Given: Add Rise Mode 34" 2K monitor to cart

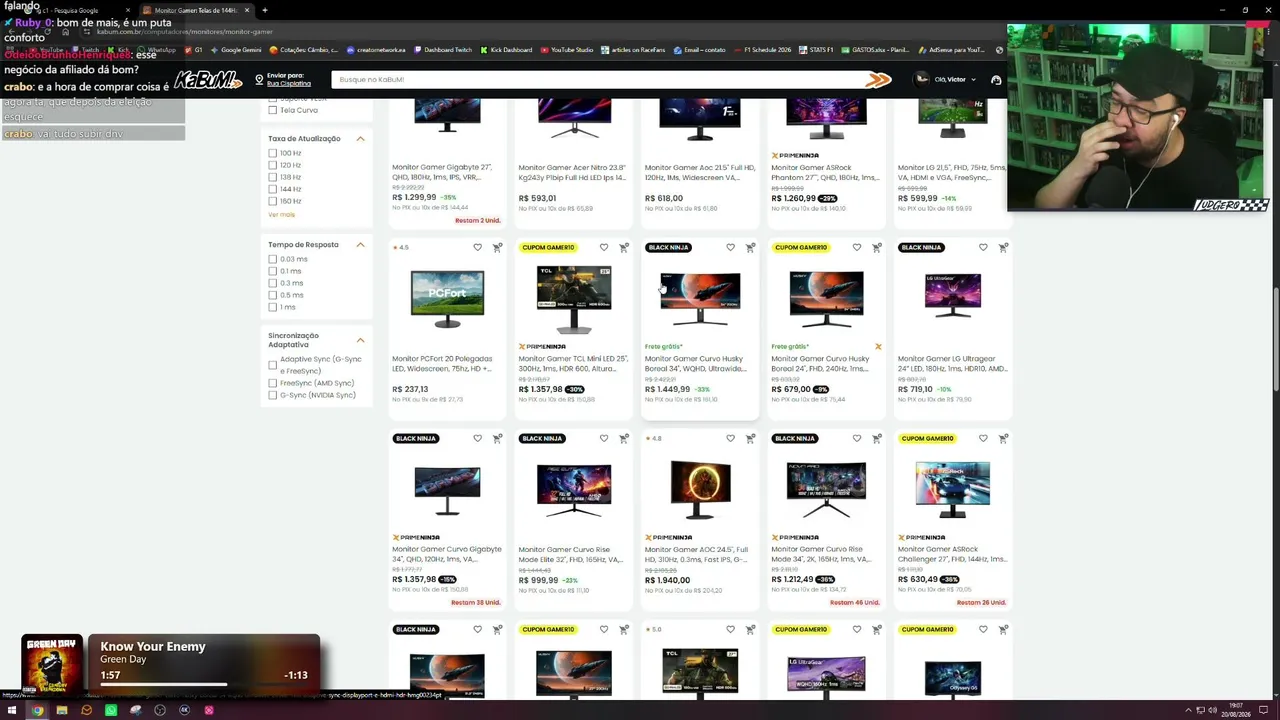Looking at the screenshot, I should coord(877,438).
